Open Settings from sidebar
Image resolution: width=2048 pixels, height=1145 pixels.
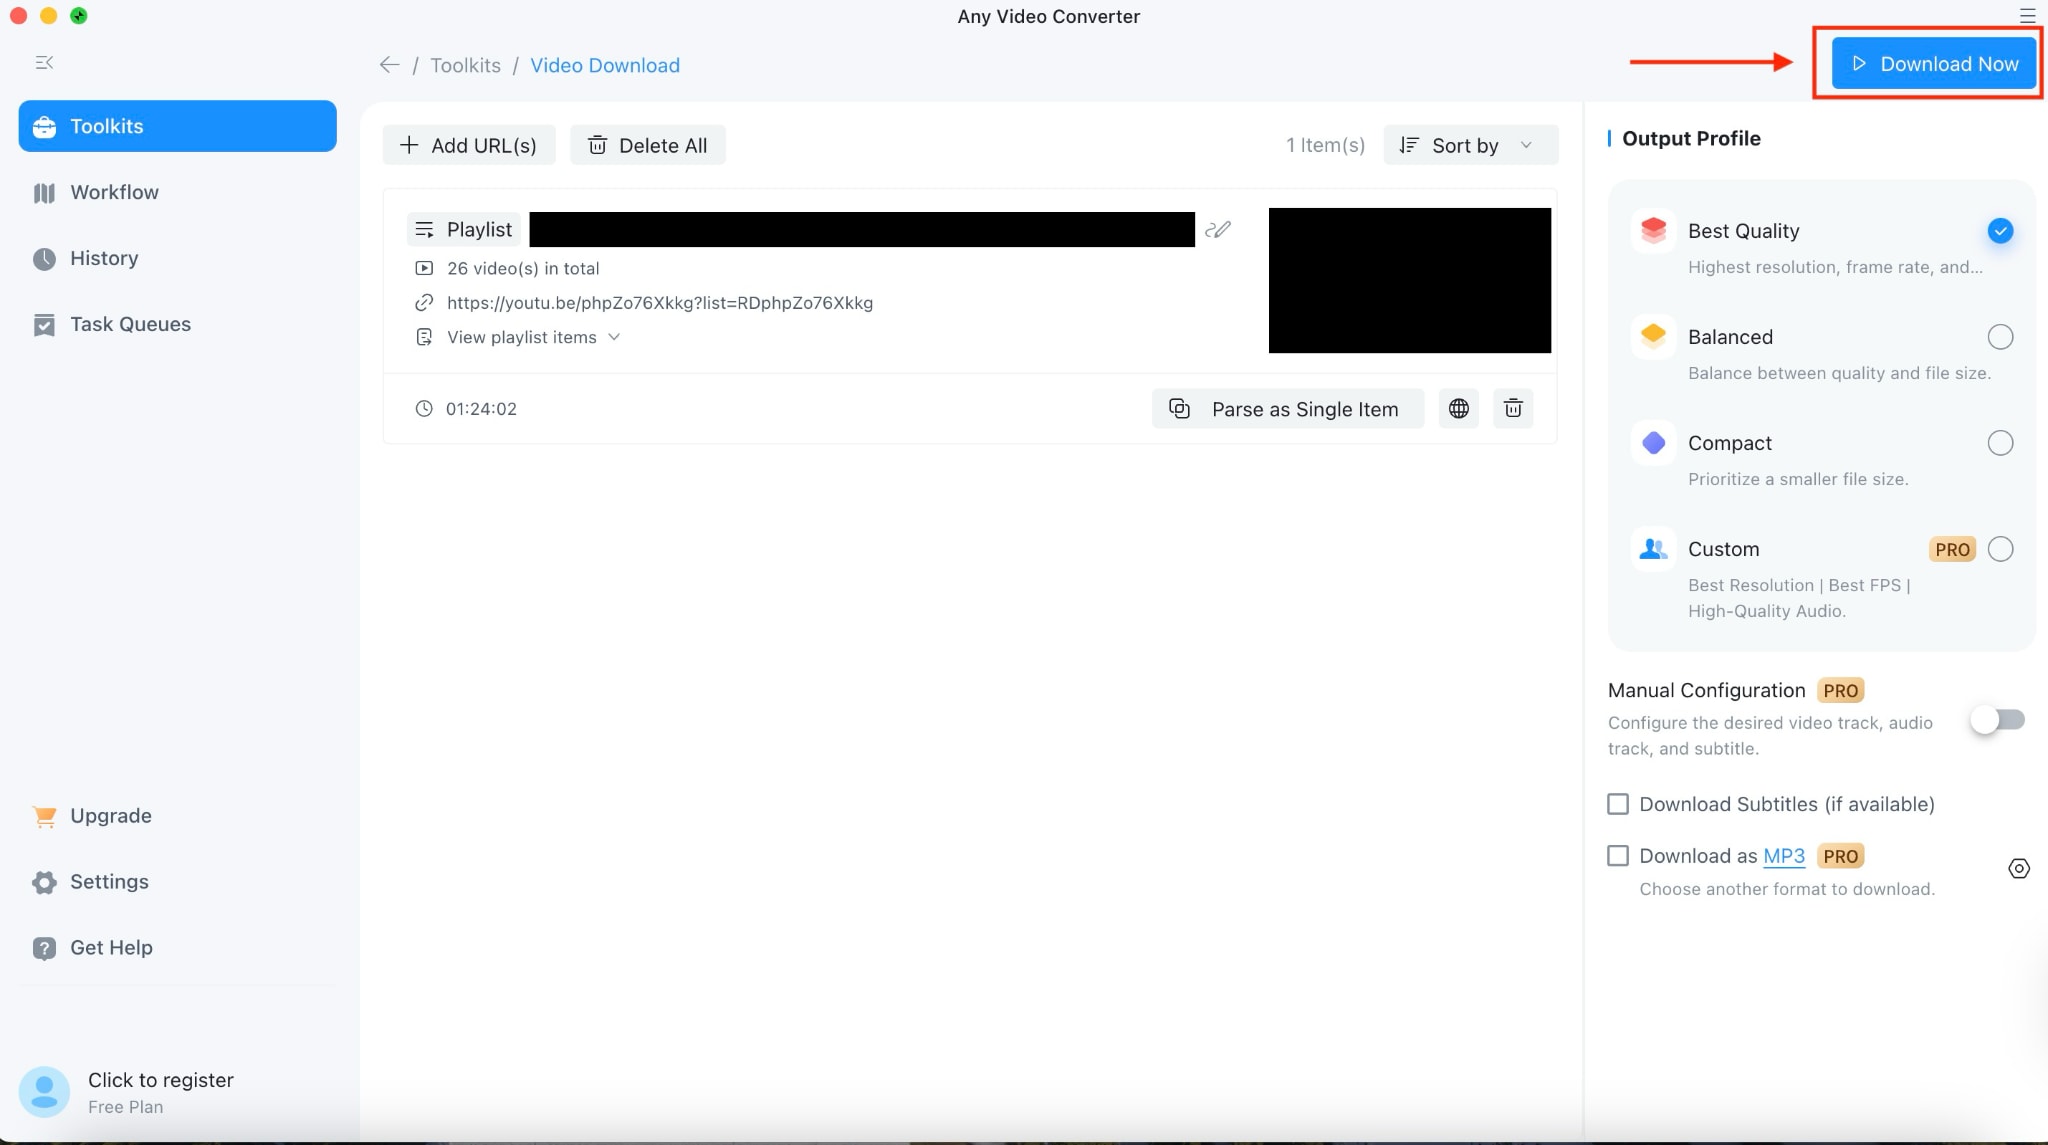(177, 882)
